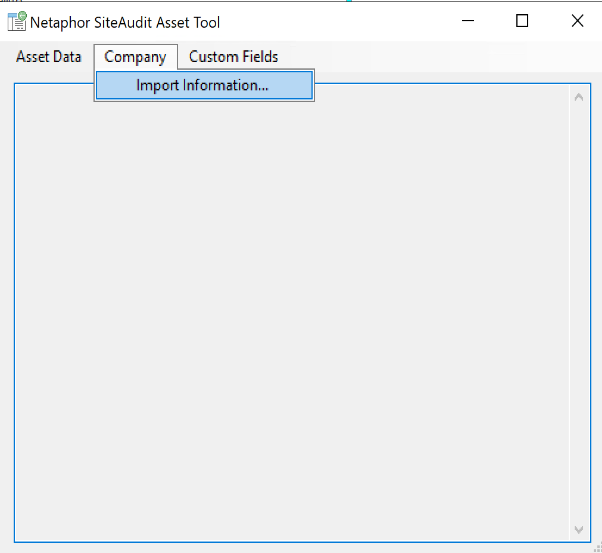The height and width of the screenshot is (553, 602).
Task: Open the Custom Fields menu
Action: coord(233,57)
